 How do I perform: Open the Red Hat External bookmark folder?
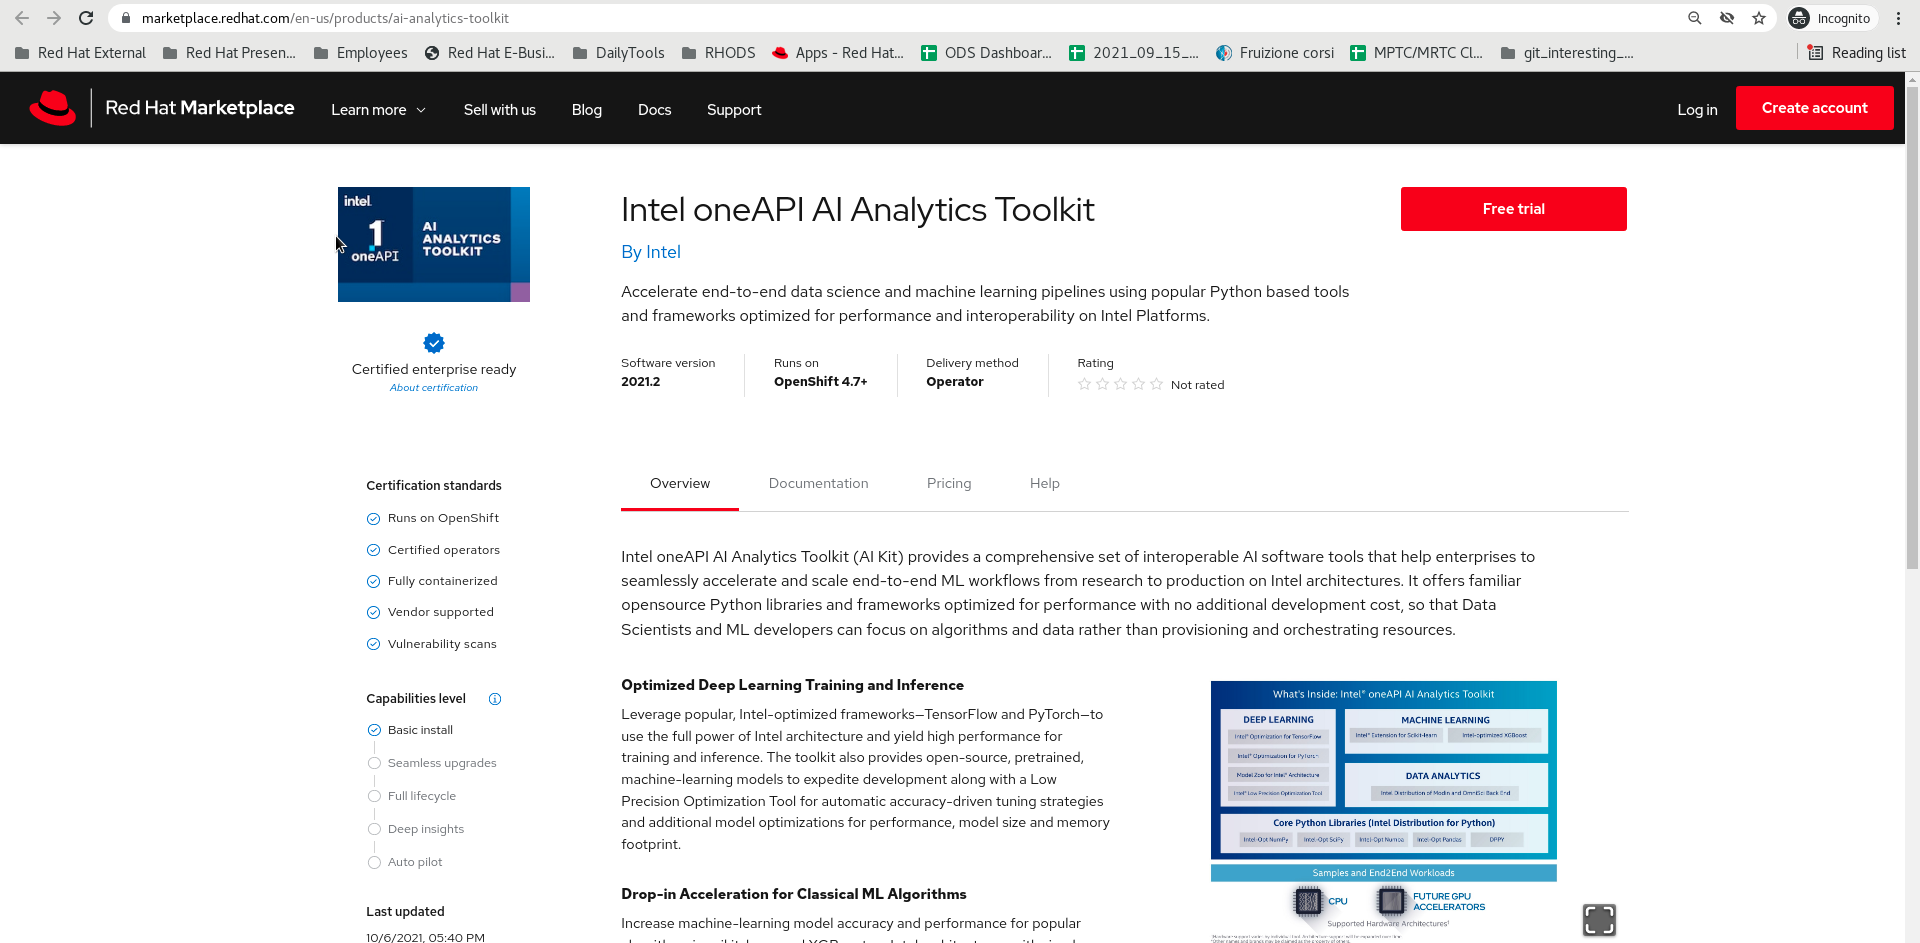(x=80, y=53)
